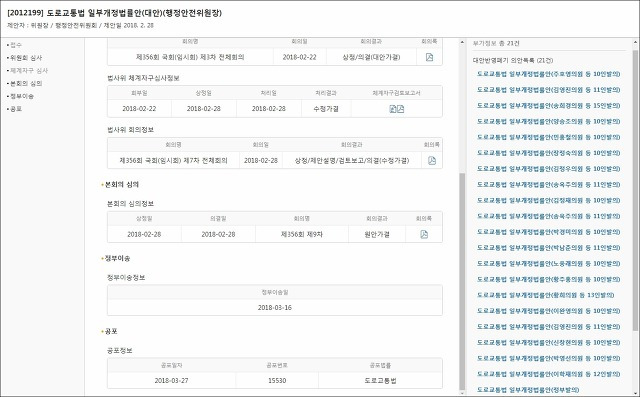Jump to 접수 section in left menu

click(x=16, y=45)
